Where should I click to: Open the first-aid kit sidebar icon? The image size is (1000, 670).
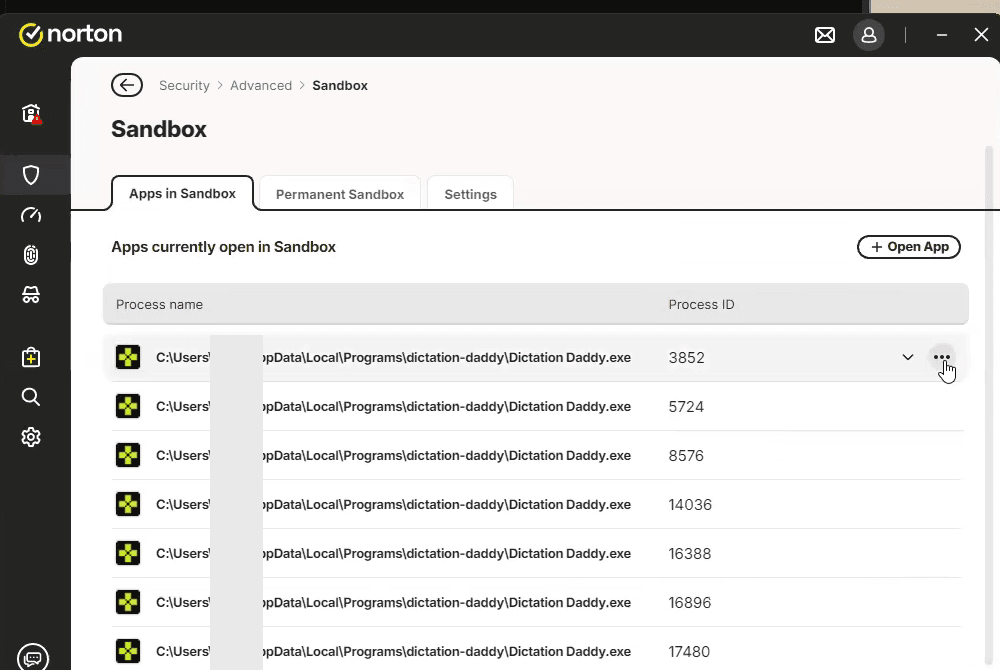tap(31, 357)
